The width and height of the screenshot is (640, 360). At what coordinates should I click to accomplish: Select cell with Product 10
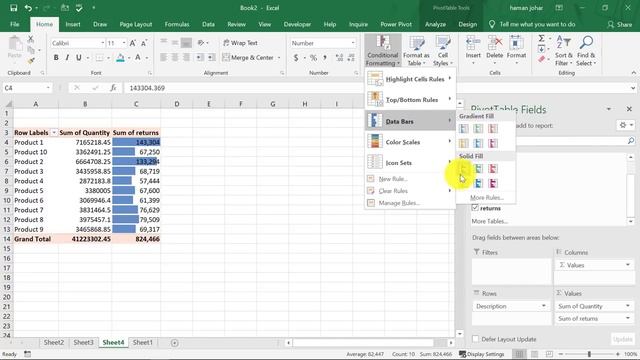[x=36, y=152]
